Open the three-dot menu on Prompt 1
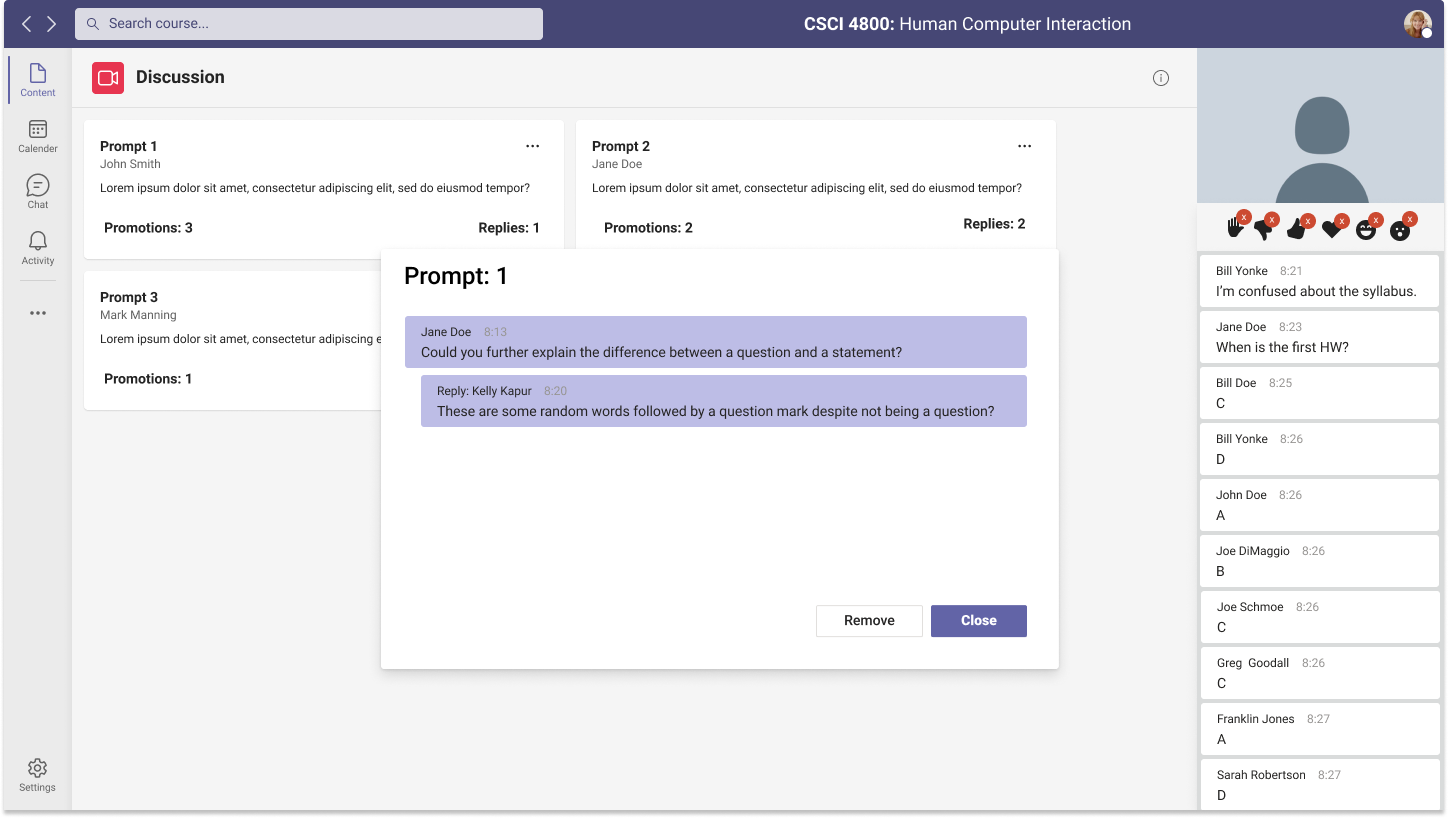1448x818 pixels. 533,146
